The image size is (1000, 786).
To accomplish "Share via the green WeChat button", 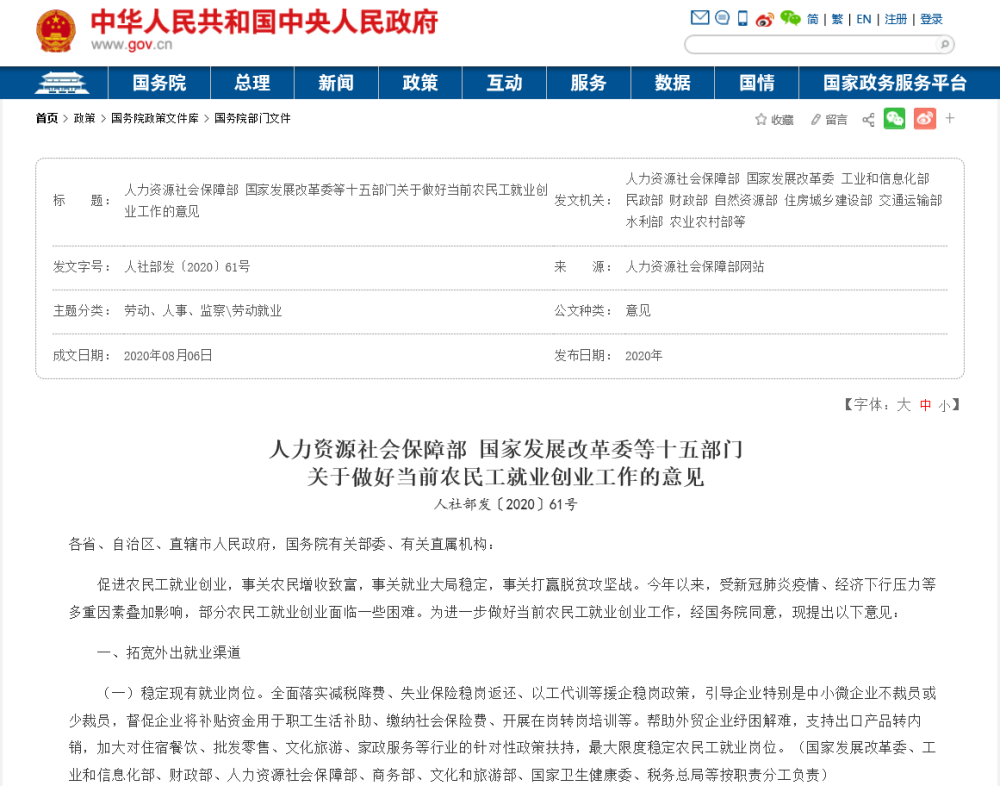I will [894, 119].
